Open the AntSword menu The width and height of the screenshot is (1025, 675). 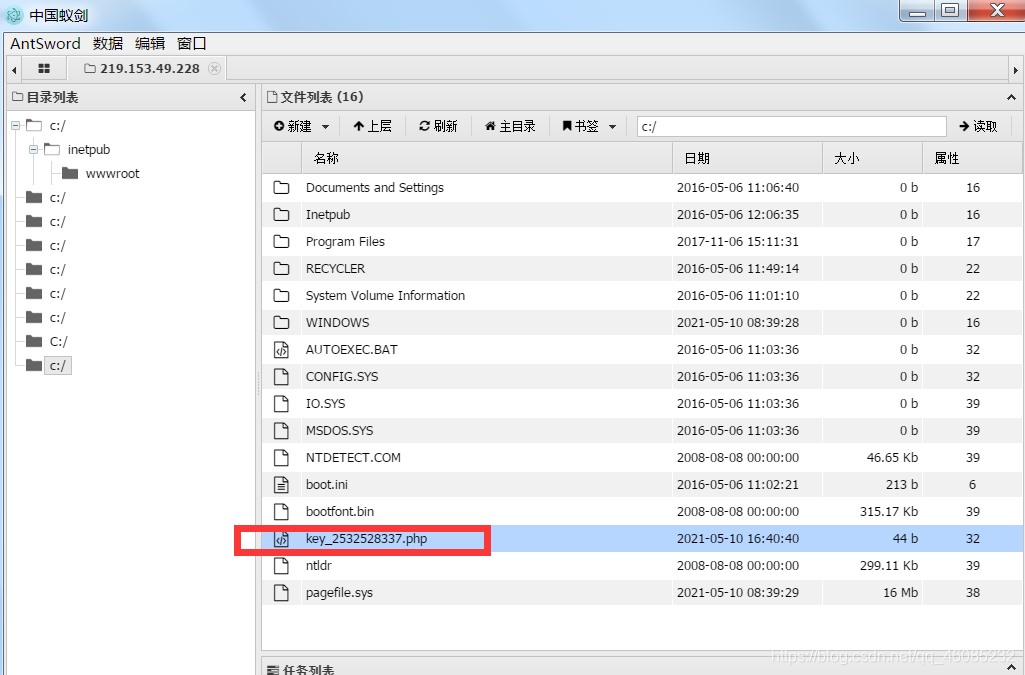(x=45, y=43)
